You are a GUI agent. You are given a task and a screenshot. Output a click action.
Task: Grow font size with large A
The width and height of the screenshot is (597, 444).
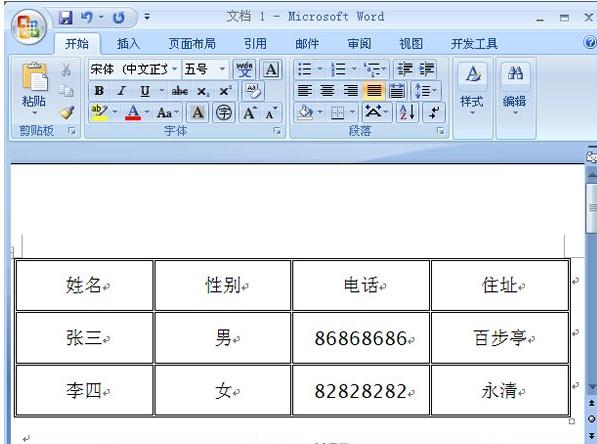250,113
